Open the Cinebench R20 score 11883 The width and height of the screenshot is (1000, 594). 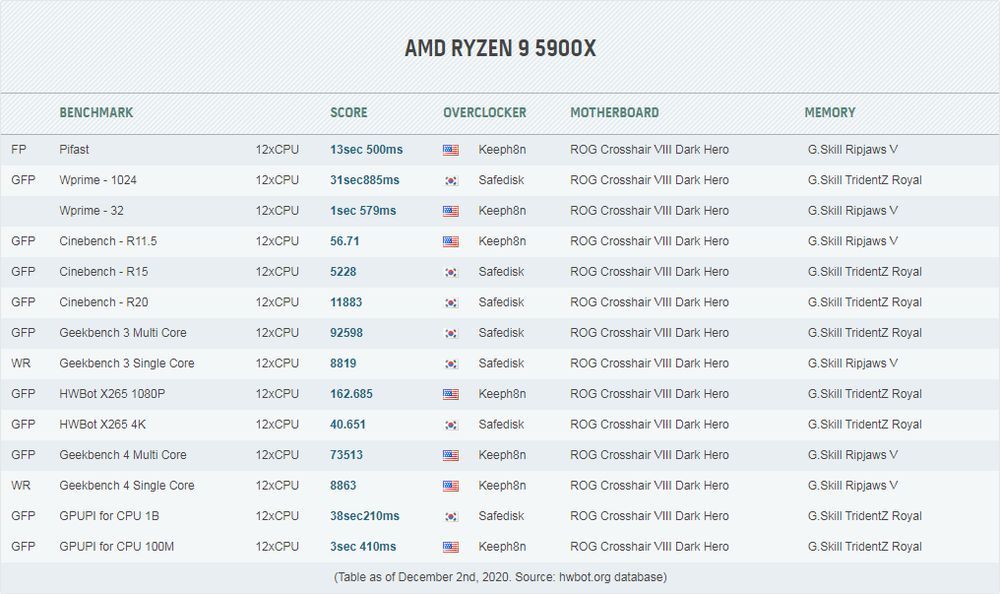coord(346,302)
